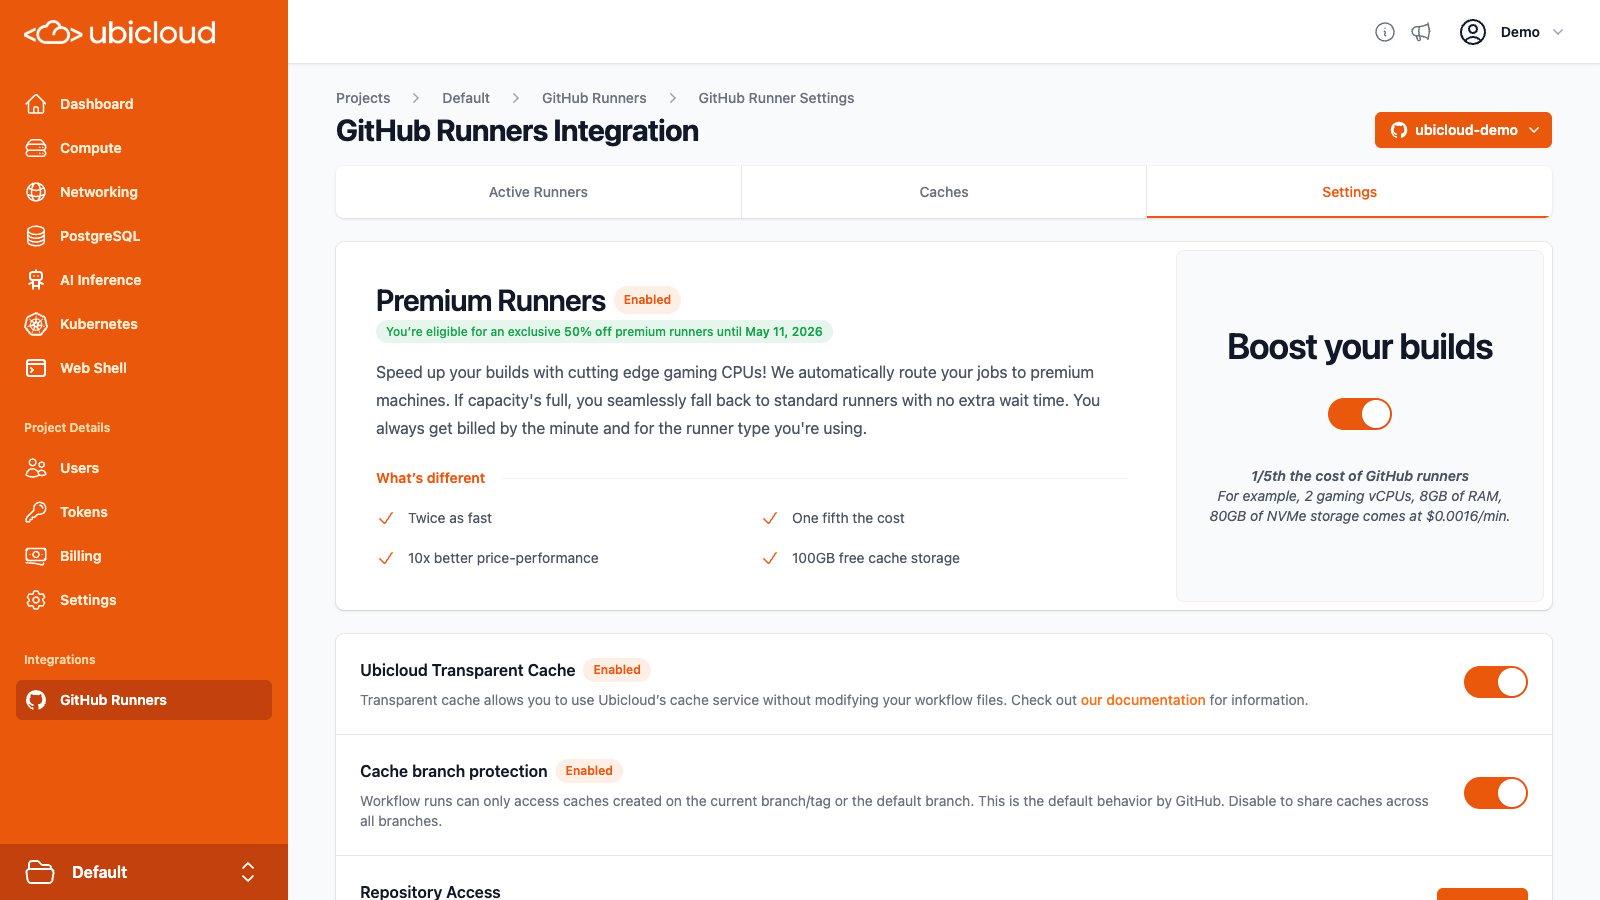
Task: Click '10x better price-performance' text
Action: point(503,558)
